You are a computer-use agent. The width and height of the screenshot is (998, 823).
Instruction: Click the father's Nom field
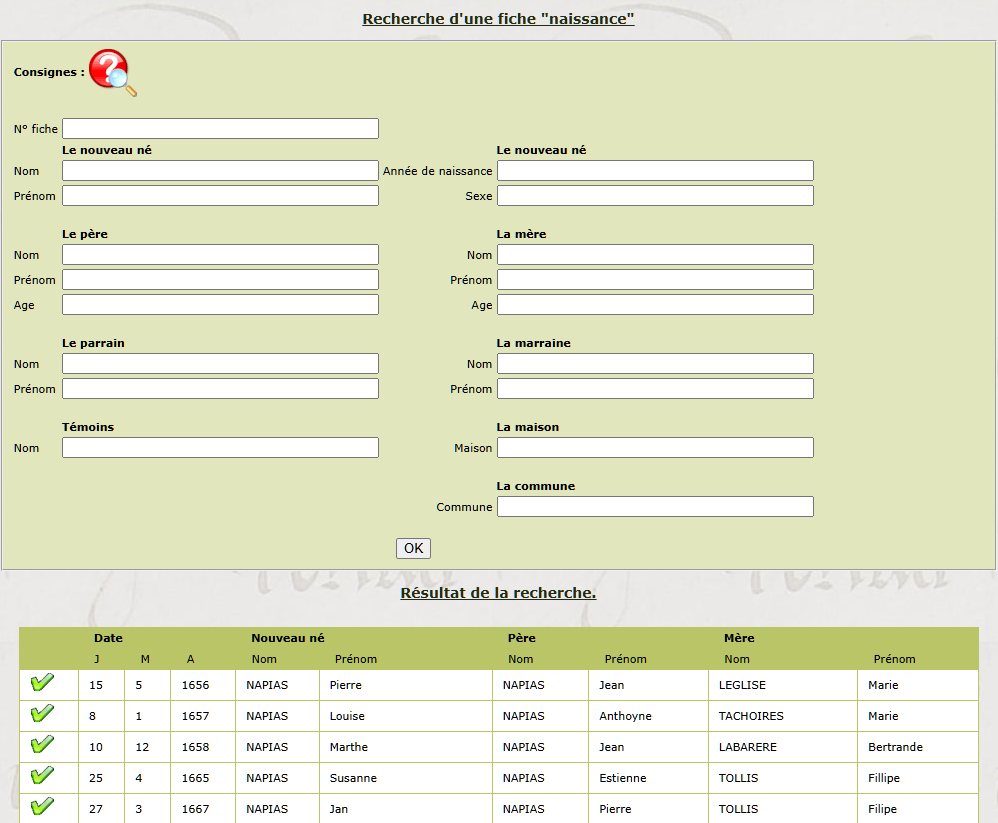click(x=220, y=255)
